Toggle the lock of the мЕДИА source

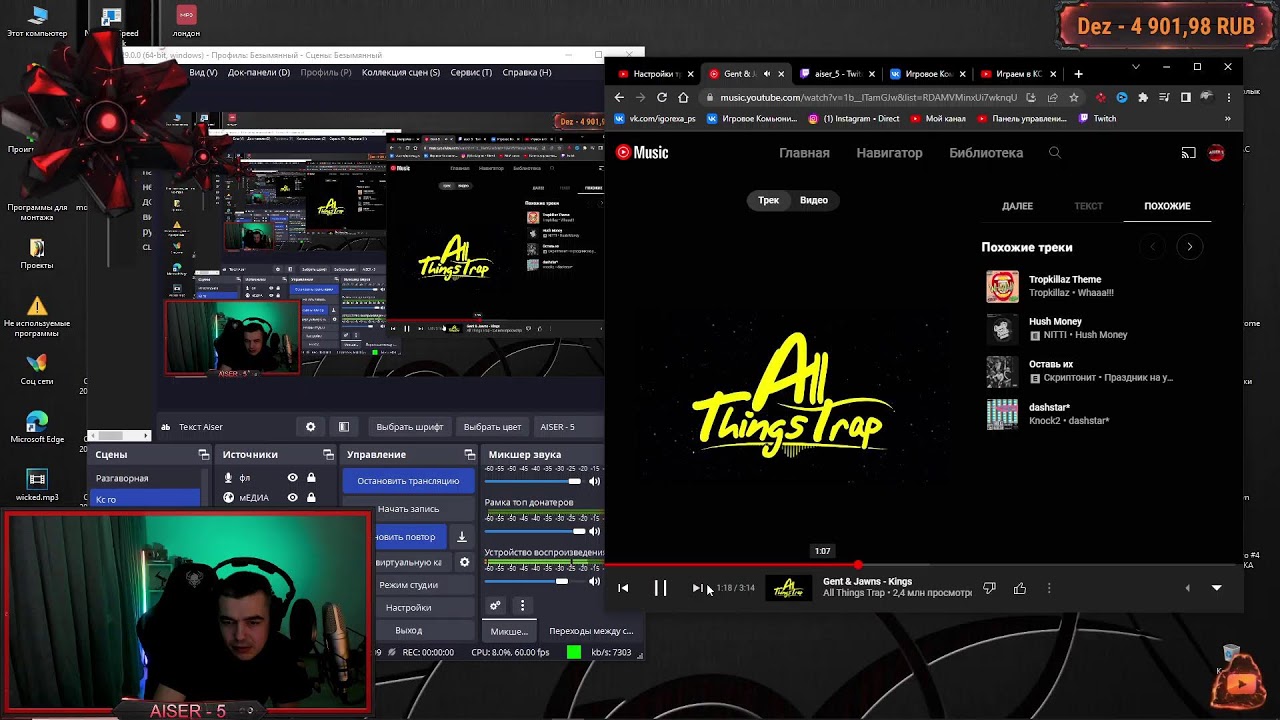tap(311, 497)
